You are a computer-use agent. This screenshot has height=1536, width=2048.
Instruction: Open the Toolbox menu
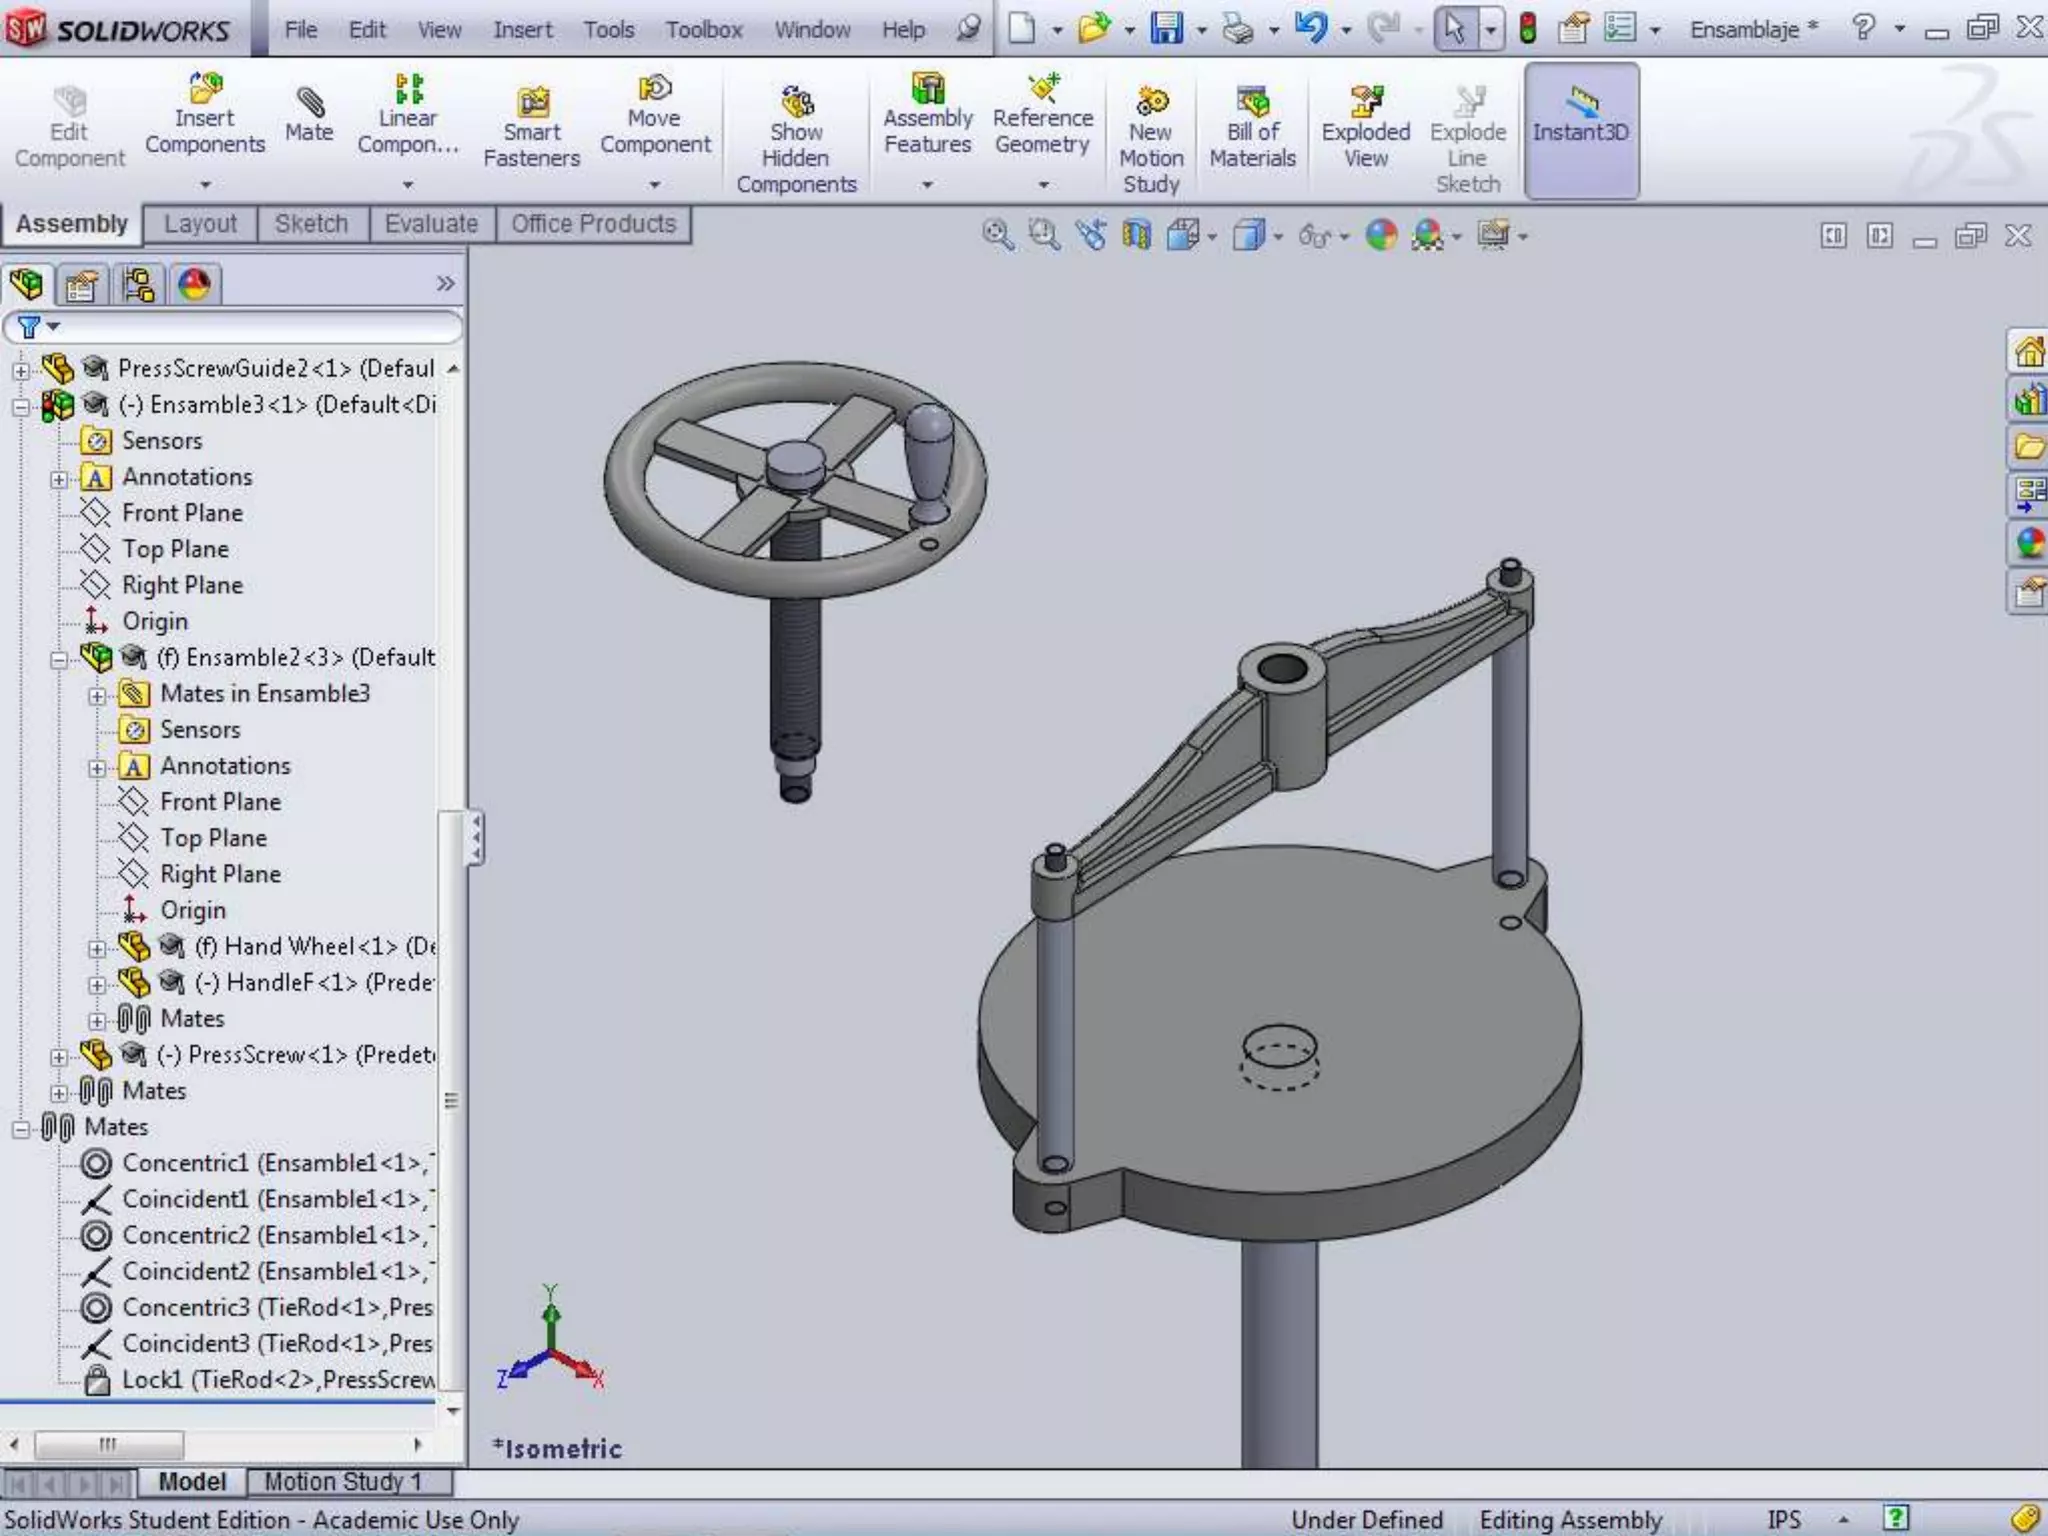pos(704,30)
